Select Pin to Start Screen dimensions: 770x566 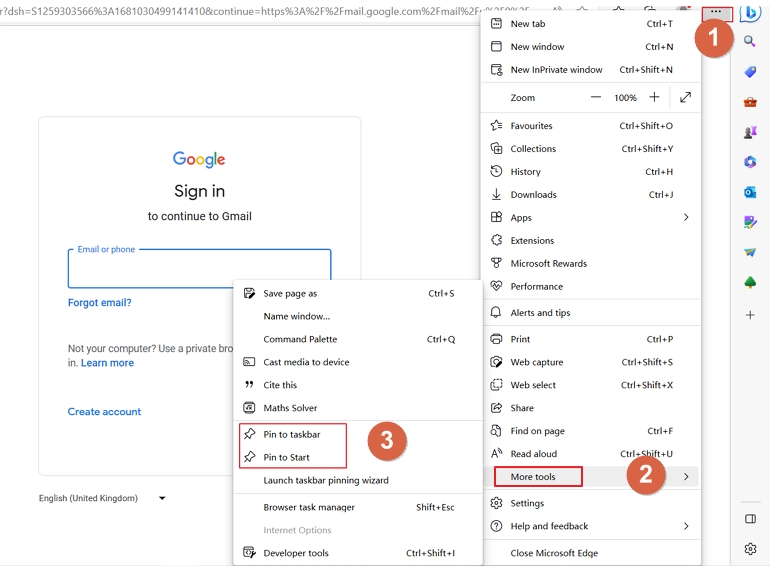(358, 458)
